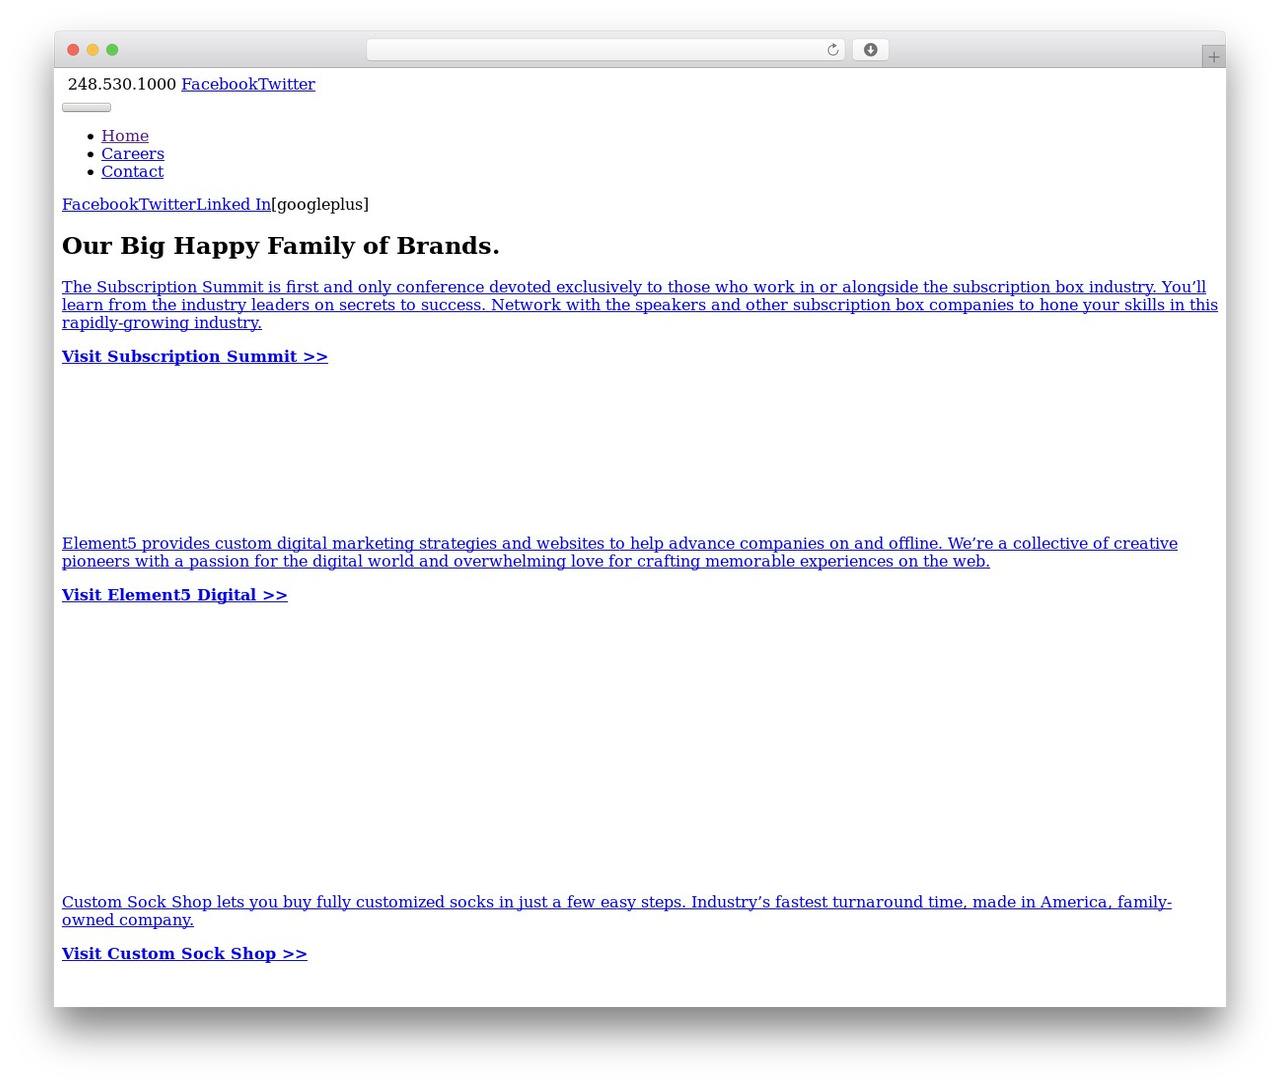Open a new tab with plus button

click(1213, 57)
